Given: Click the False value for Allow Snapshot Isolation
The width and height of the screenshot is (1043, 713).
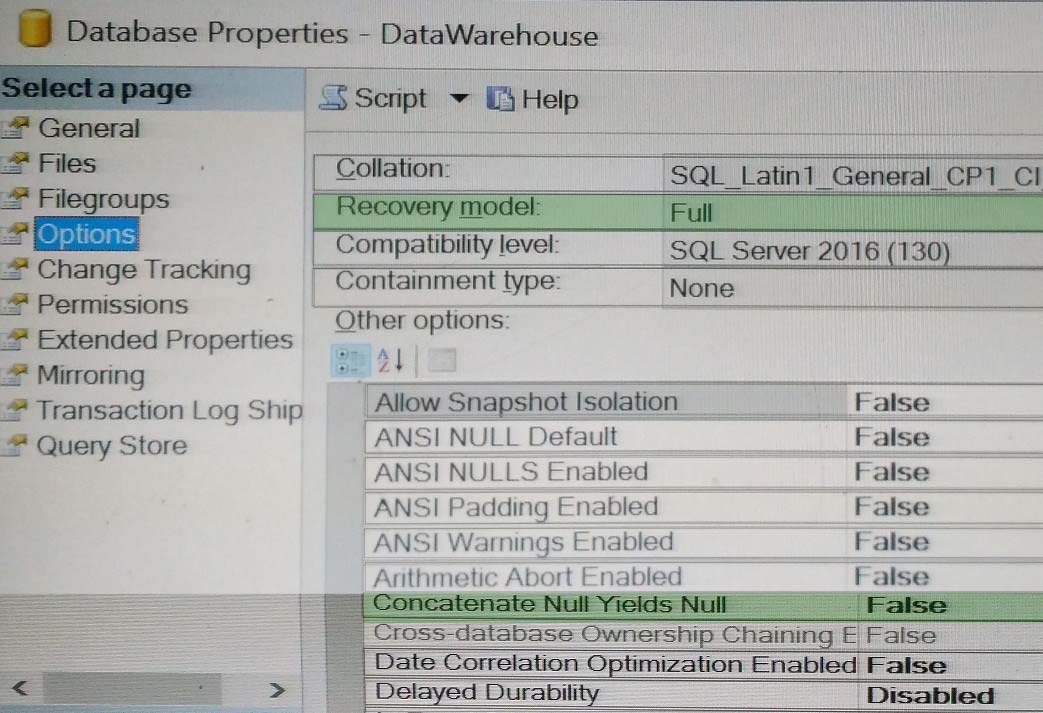Looking at the screenshot, I should pyautogui.click(x=892, y=402).
